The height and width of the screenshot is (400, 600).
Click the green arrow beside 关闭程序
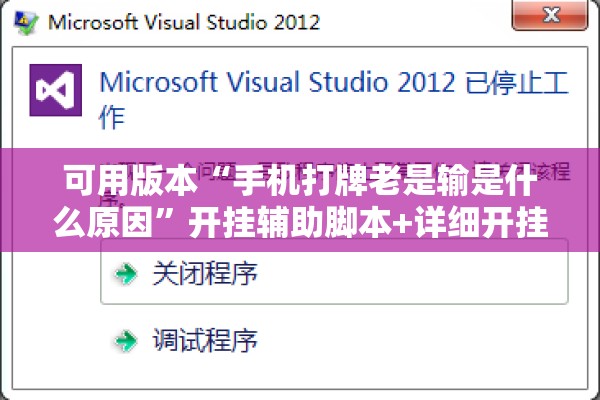[126, 274]
